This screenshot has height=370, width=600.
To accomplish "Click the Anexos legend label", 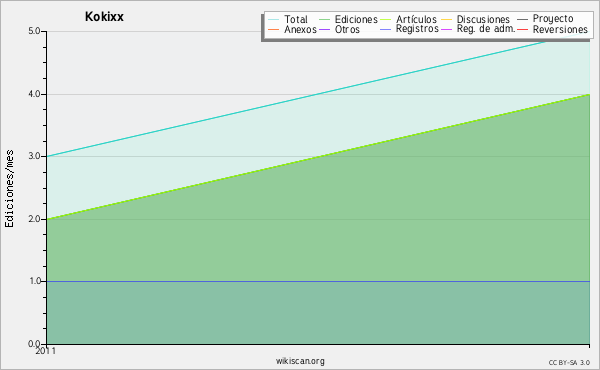I will (x=300, y=29).
